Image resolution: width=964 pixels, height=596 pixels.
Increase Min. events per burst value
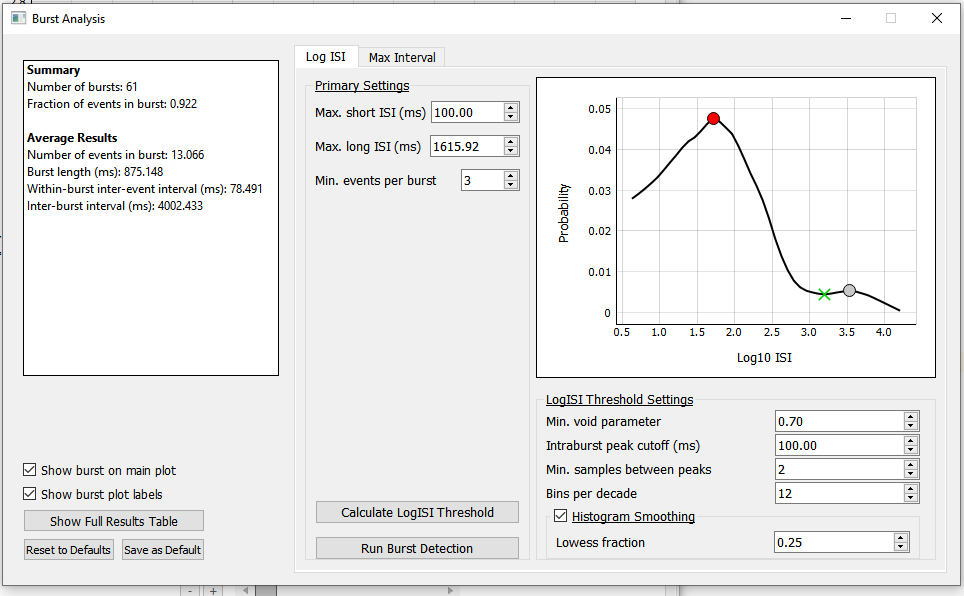[x=510, y=176]
